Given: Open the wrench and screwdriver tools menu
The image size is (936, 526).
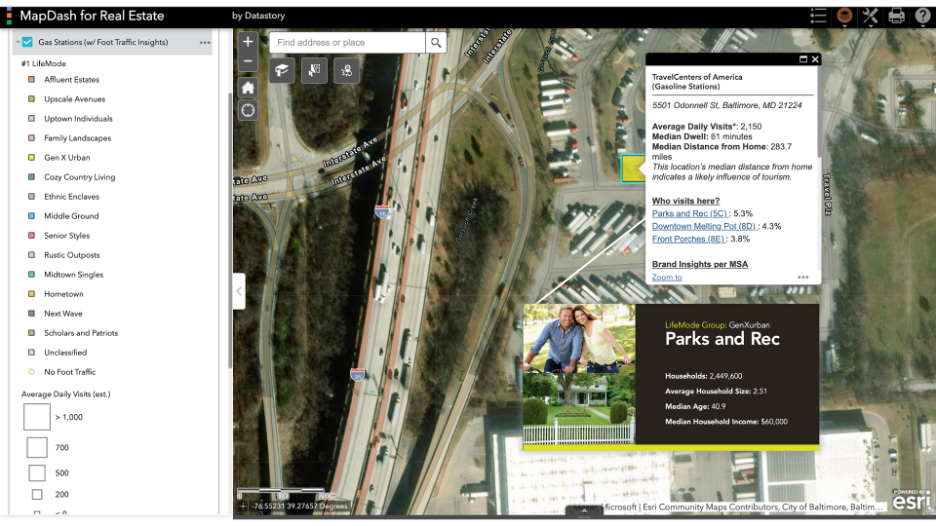Looking at the screenshot, I should (x=870, y=16).
